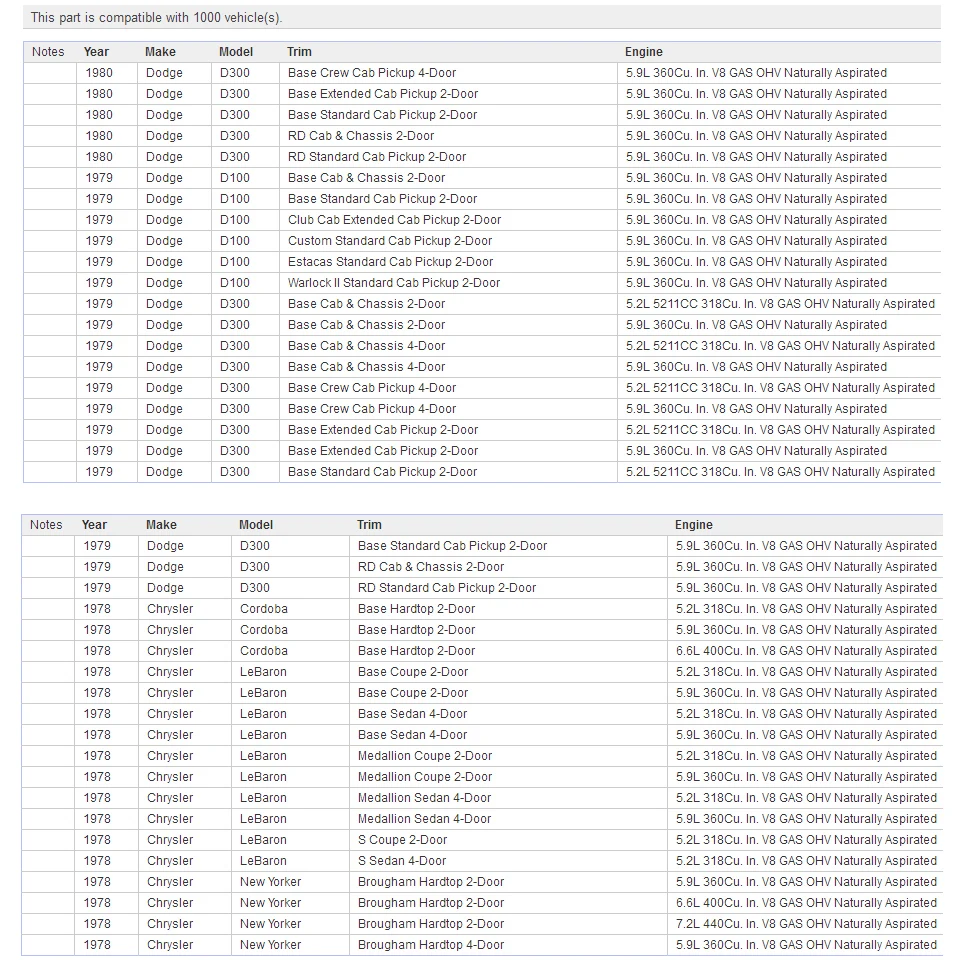The image size is (960, 960).
Task: Select 5.2L engine for D300 Base Cab & Chassis 2-Door
Action: 780,304
